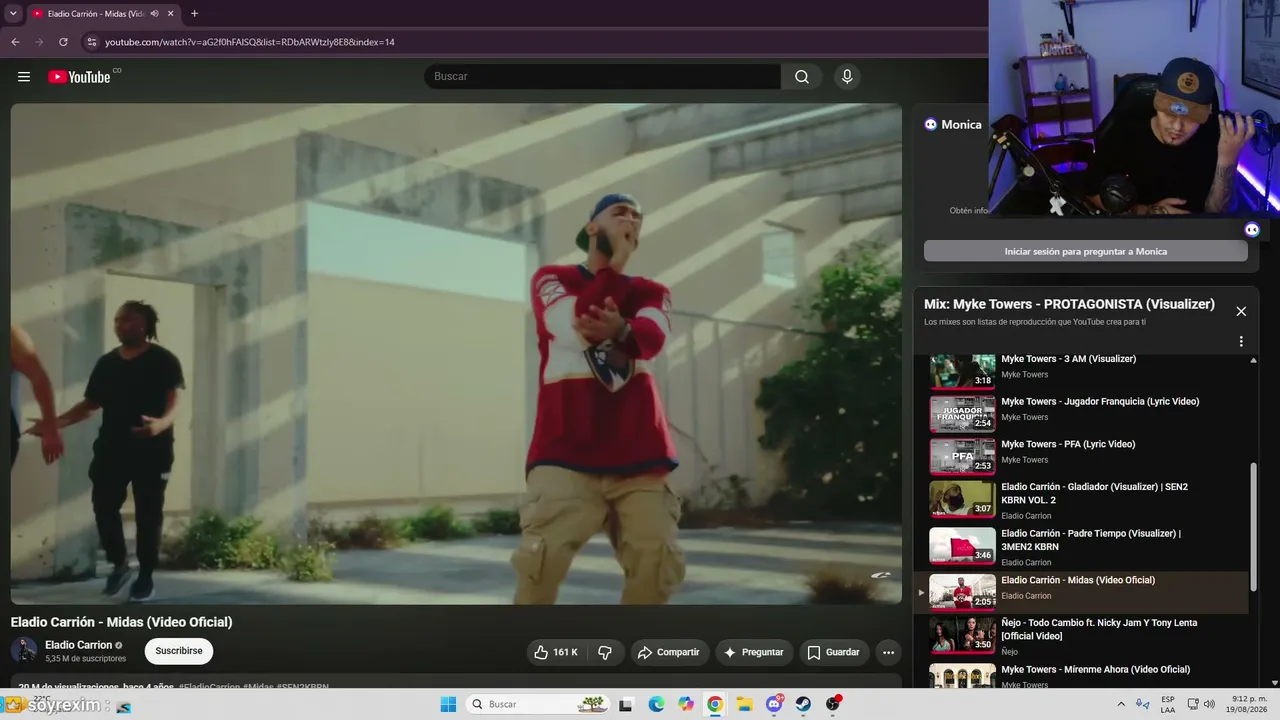
Task: Select the current Midas (Video Oficial) playlist item
Action: [x=1082, y=592]
